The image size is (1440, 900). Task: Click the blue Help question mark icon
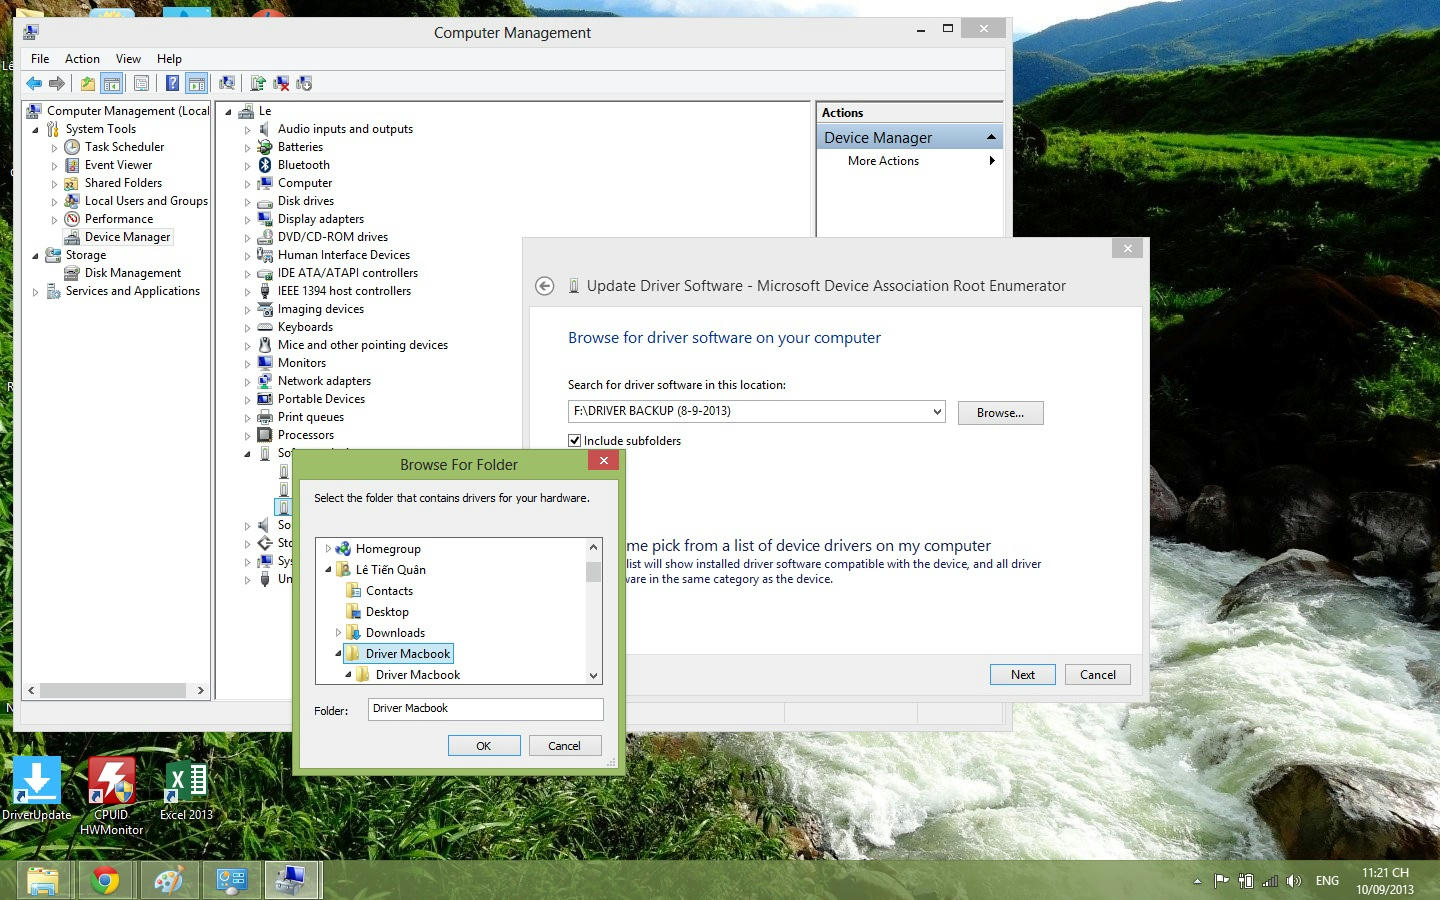point(172,84)
